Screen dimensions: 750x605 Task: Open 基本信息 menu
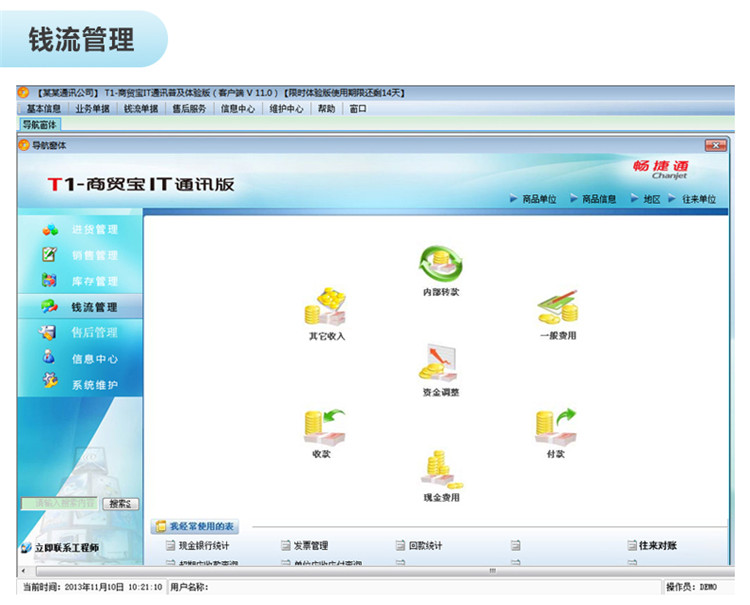pyautogui.click(x=44, y=109)
